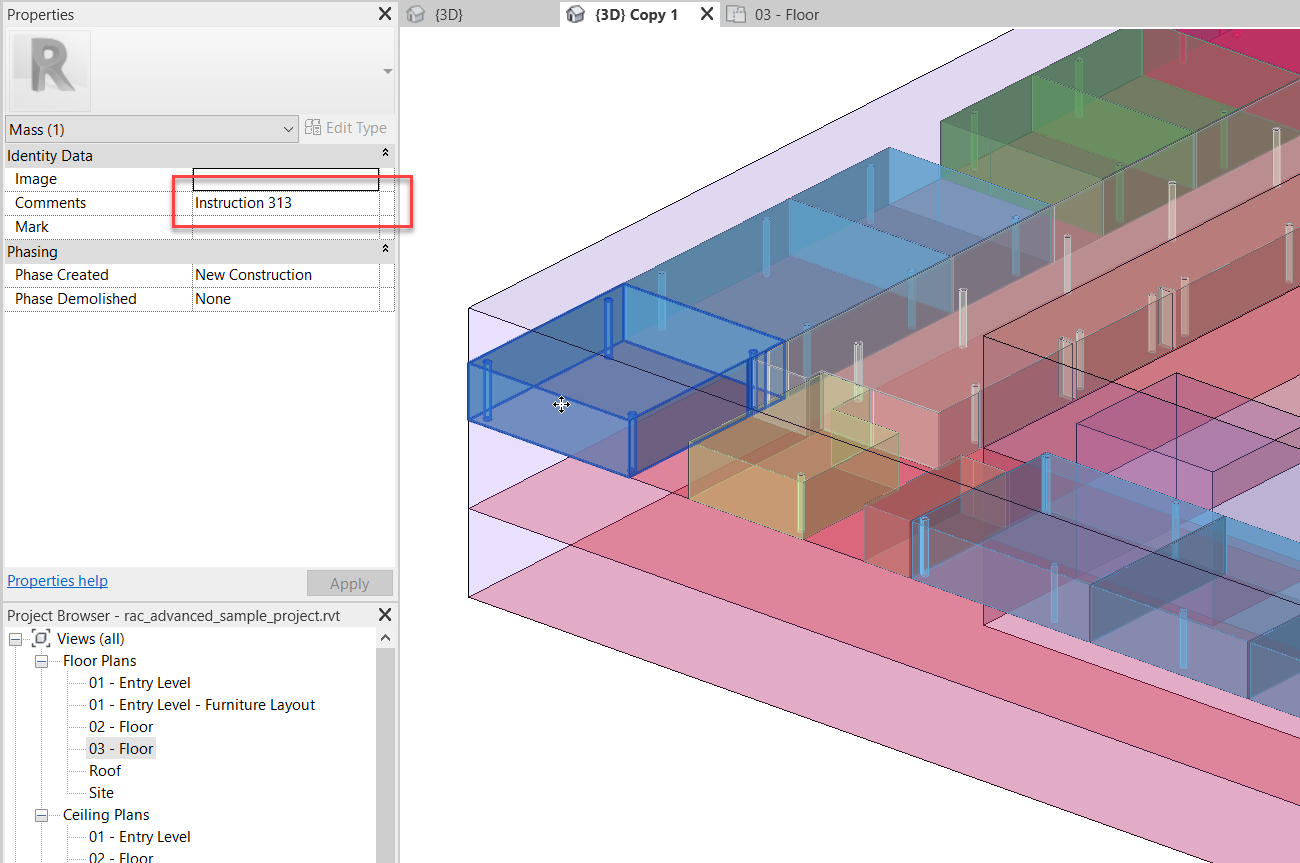
Task: Click the Edit Type button
Action: [346, 128]
